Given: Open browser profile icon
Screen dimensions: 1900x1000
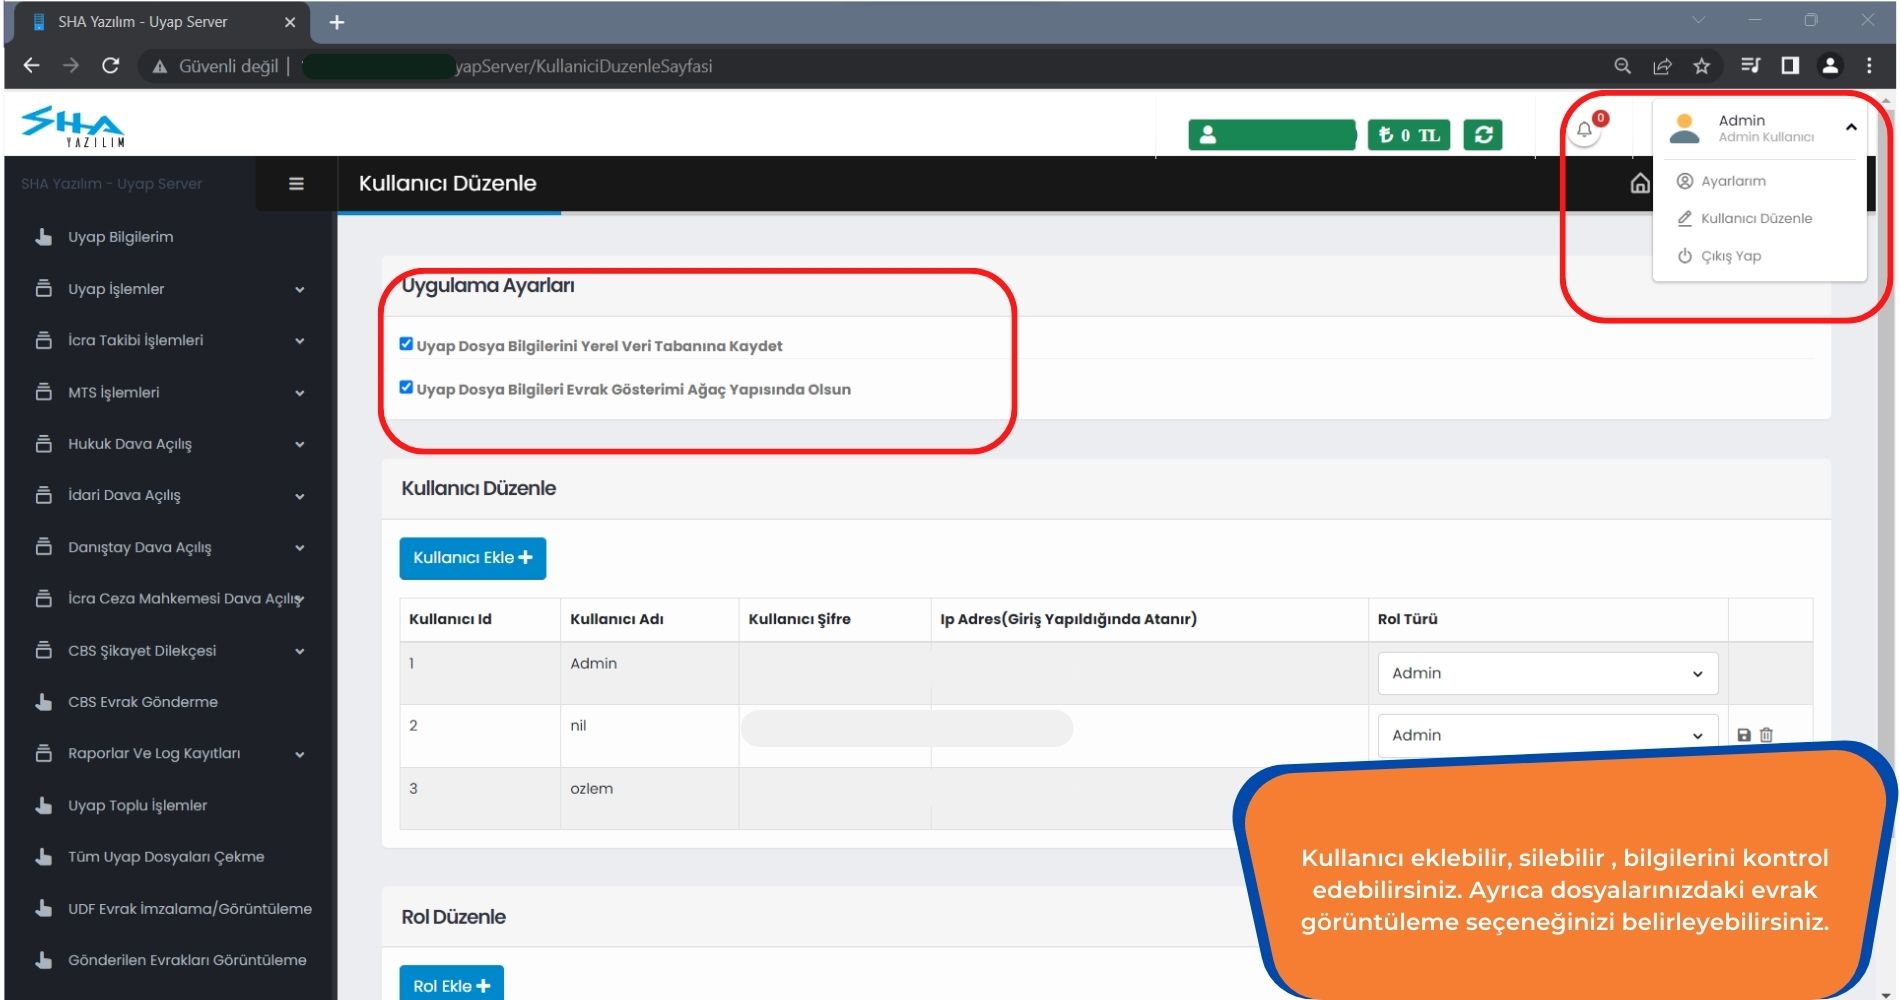Looking at the screenshot, I should (x=1830, y=66).
